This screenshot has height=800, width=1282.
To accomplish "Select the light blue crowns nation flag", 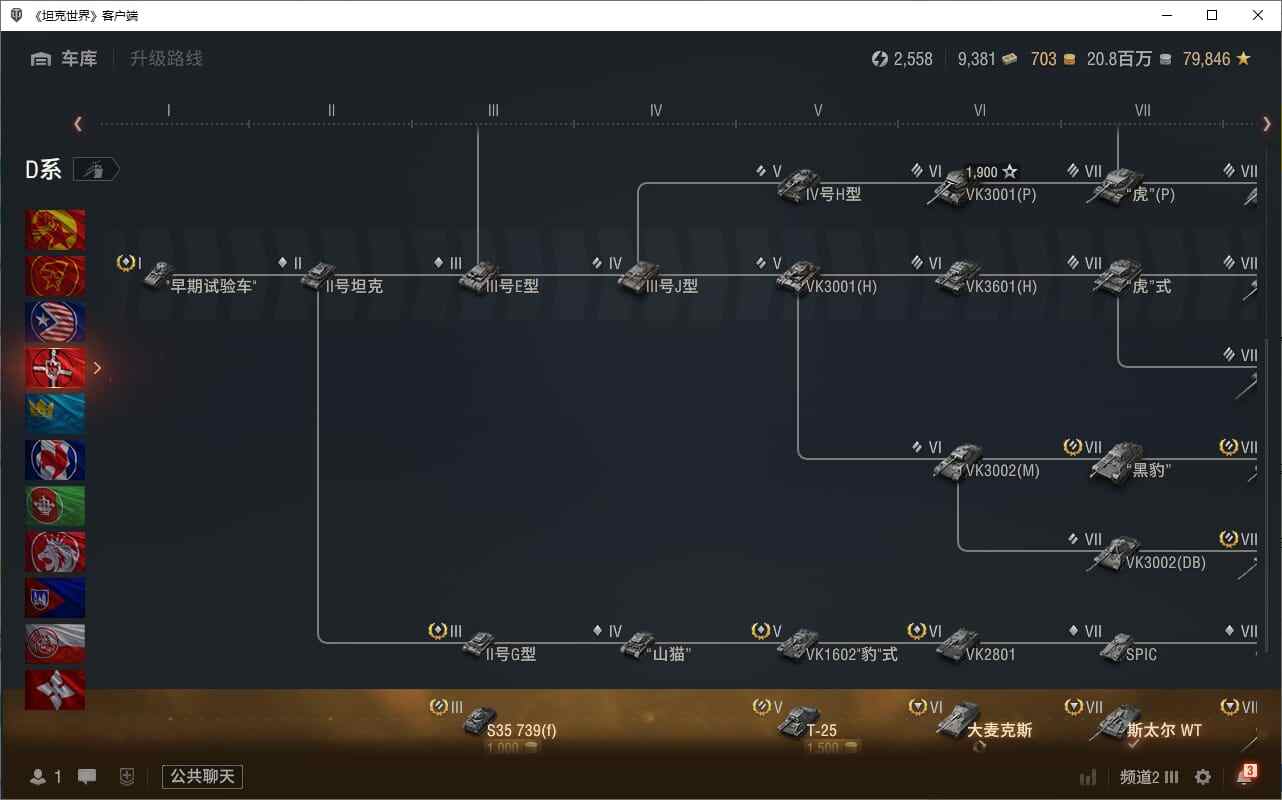I will (55, 414).
